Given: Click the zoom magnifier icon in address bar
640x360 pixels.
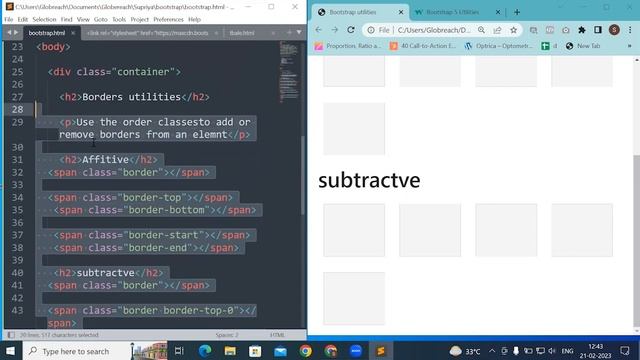Looking at the screenshot, I should tap(482, 30).
